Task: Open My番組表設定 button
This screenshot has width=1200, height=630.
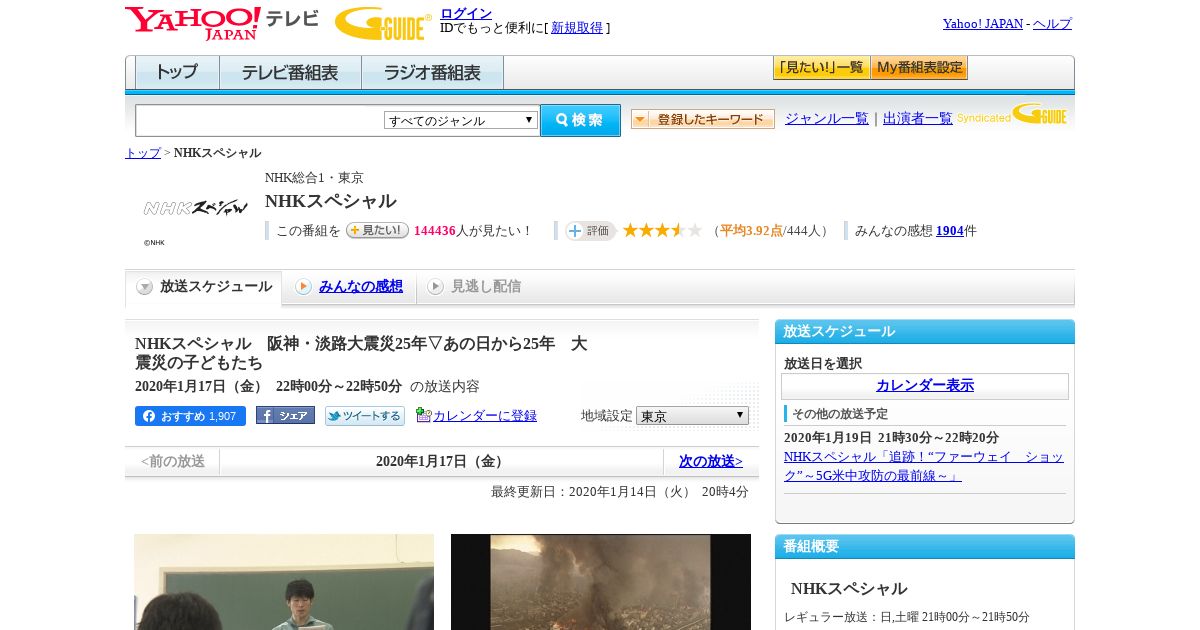Action: click(x=919, y=68)
